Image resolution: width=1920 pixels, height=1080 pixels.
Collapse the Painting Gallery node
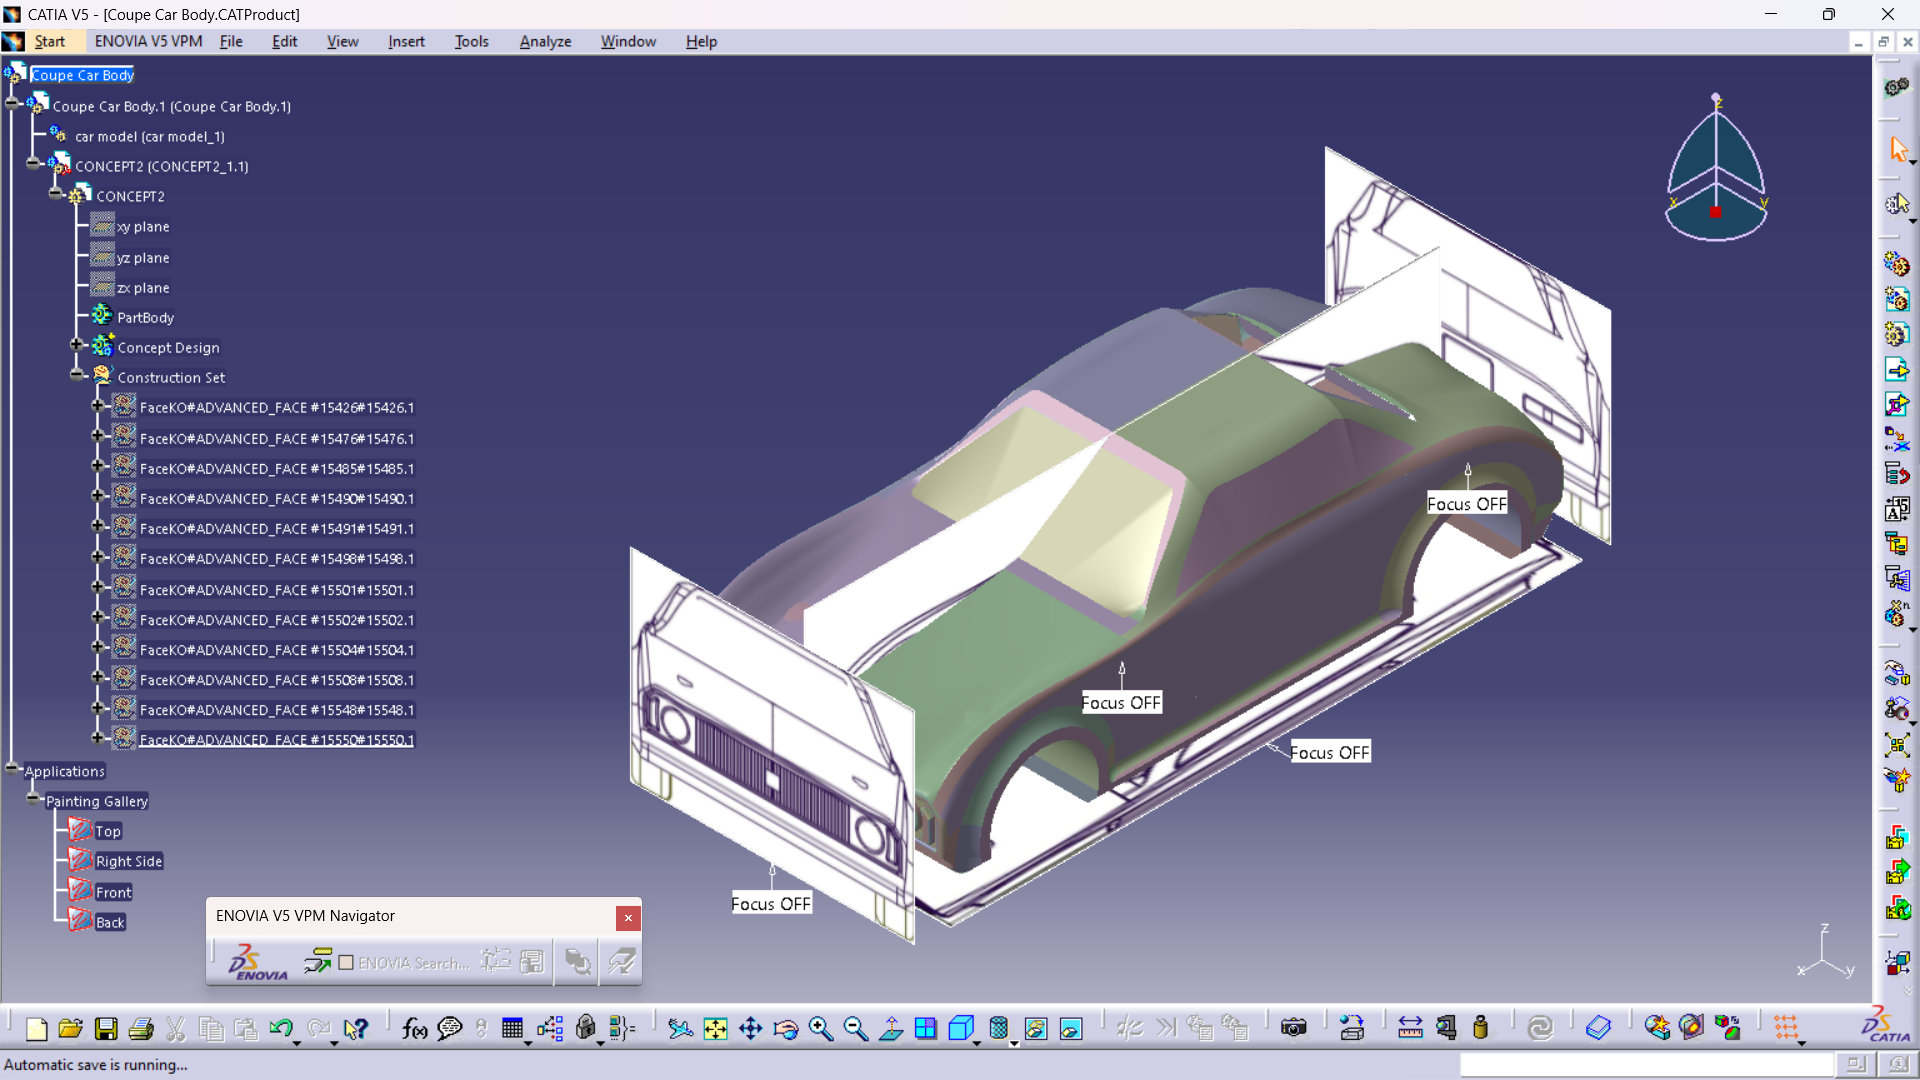pos(34,798)
